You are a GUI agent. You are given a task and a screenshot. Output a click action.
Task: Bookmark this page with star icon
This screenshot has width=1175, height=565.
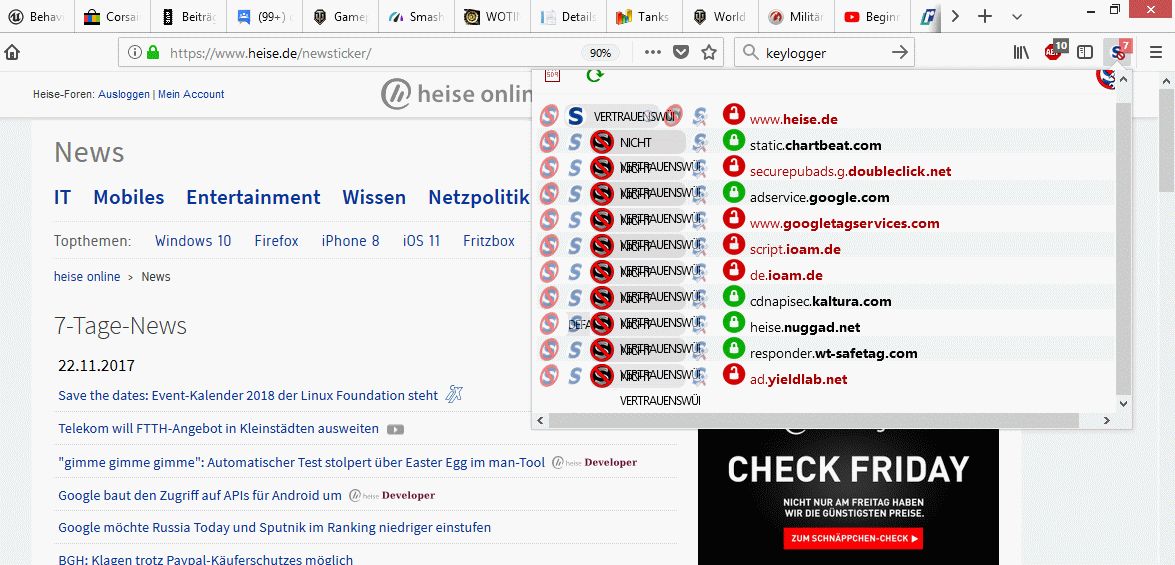pyautogui.click(x=708, y=52)
